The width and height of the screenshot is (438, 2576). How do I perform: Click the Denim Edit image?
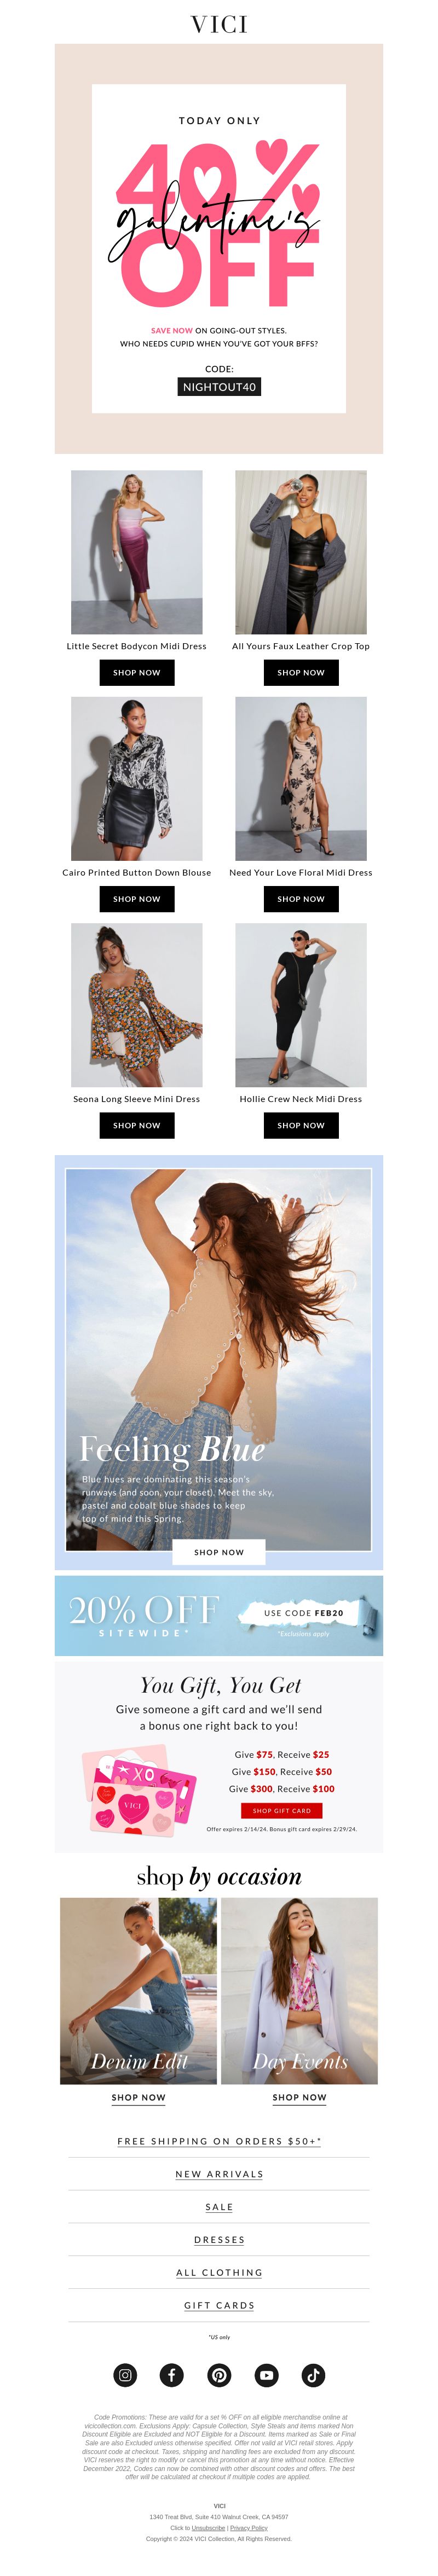click(138, 1990)
